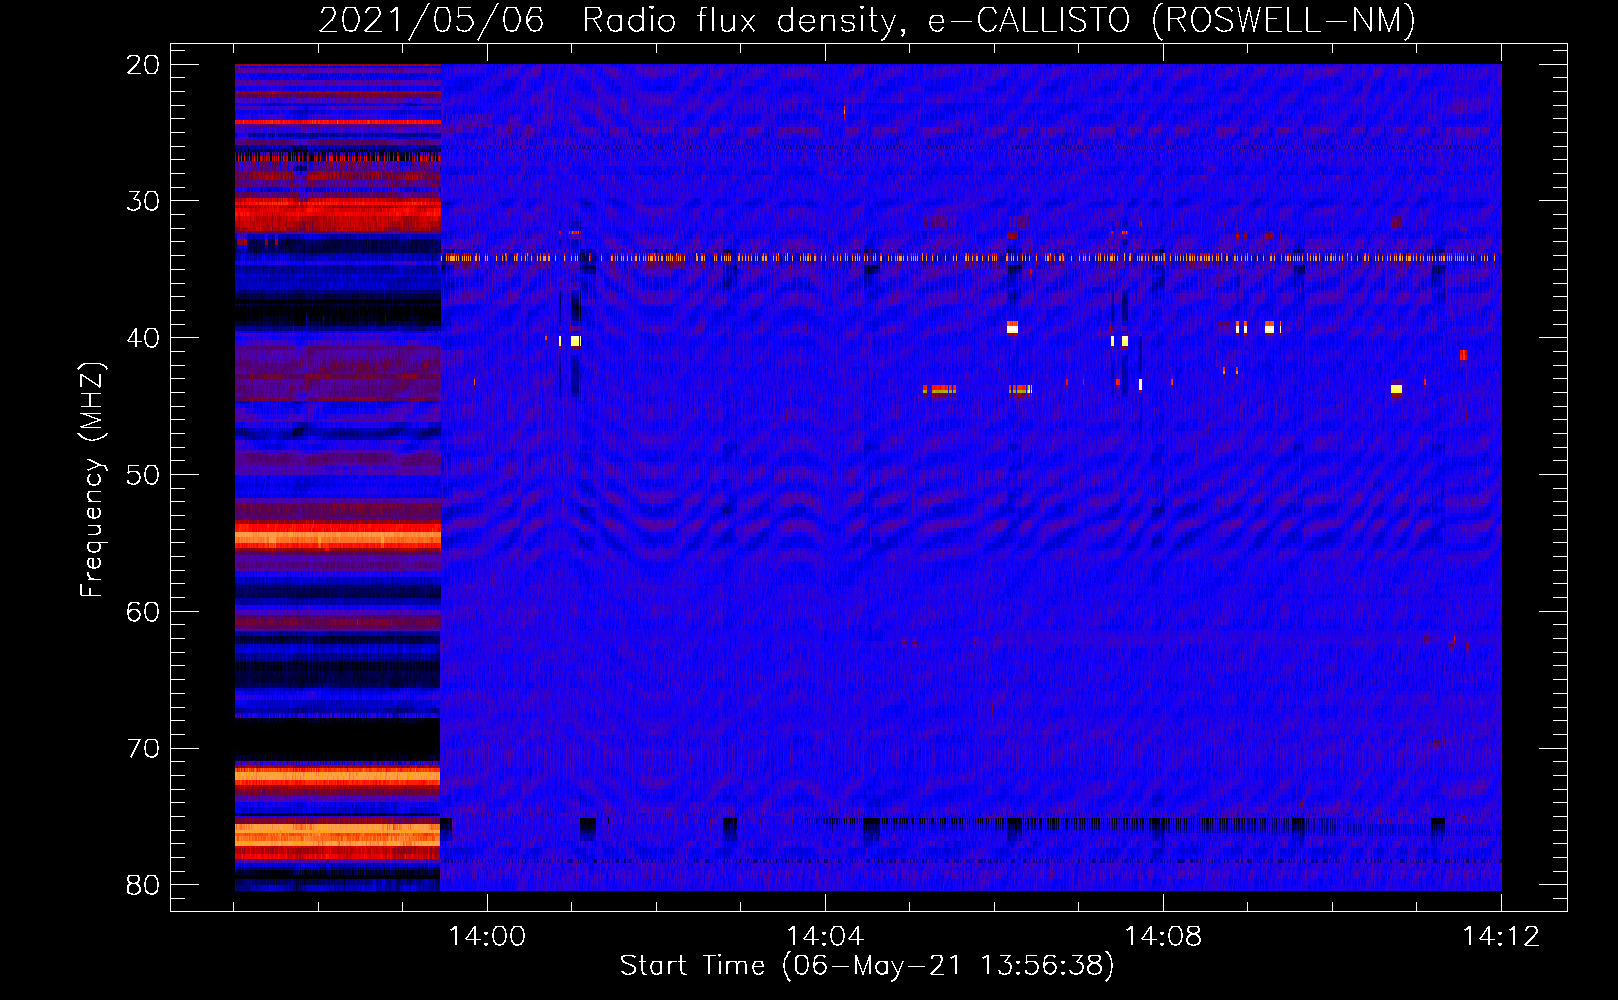Click the 'Frequency (MHZ)' axis label
Screen dimensions: 1618x1000
pyautogui.click(x=92, y=479)
